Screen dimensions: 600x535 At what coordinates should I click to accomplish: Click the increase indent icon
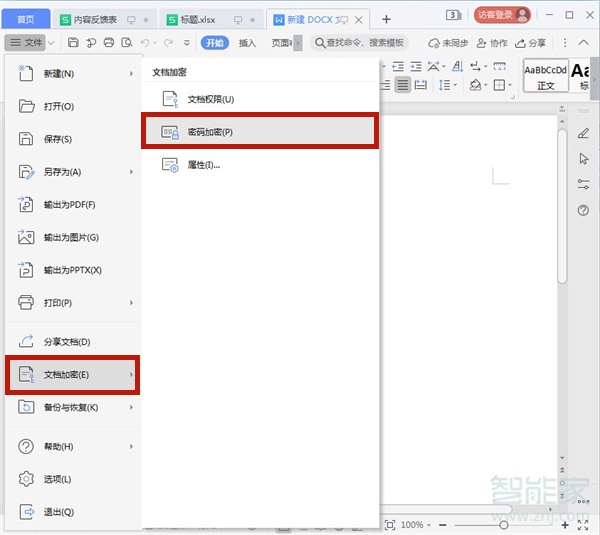[416, 67]
